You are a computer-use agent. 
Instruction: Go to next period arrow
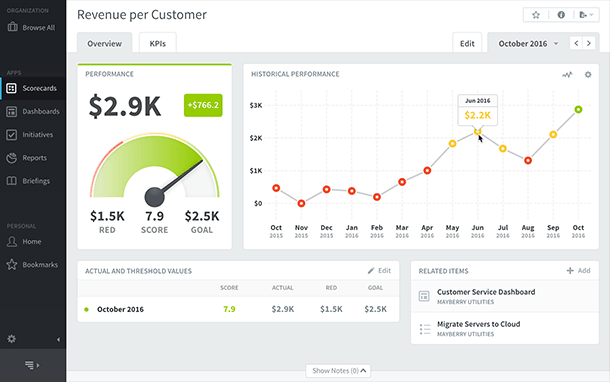click(x=589, y=43)
